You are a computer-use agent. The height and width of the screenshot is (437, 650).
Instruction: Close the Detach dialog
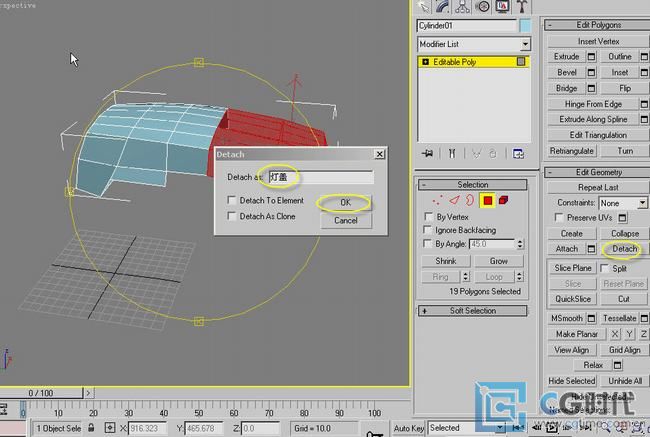coord(379,154)
